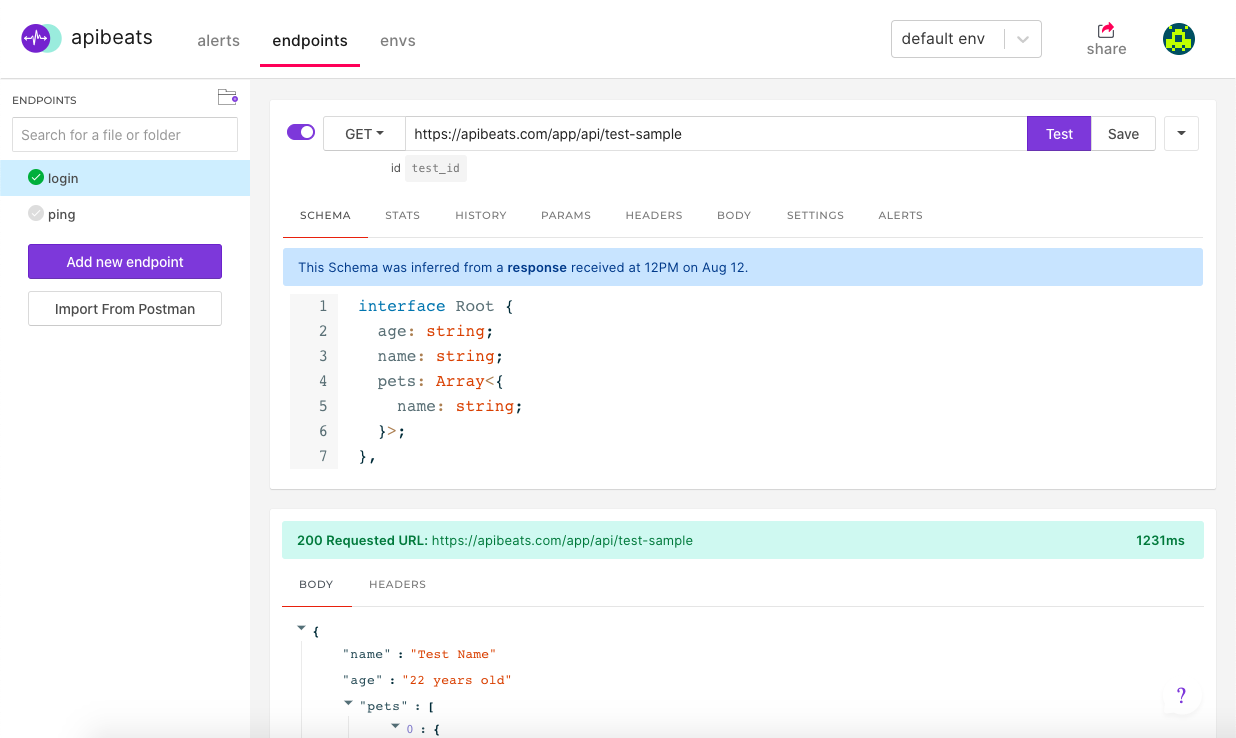Click Add new endpoint button
Image resolution: width=1236 pixels, height=738 pixels.
(125, 262)
